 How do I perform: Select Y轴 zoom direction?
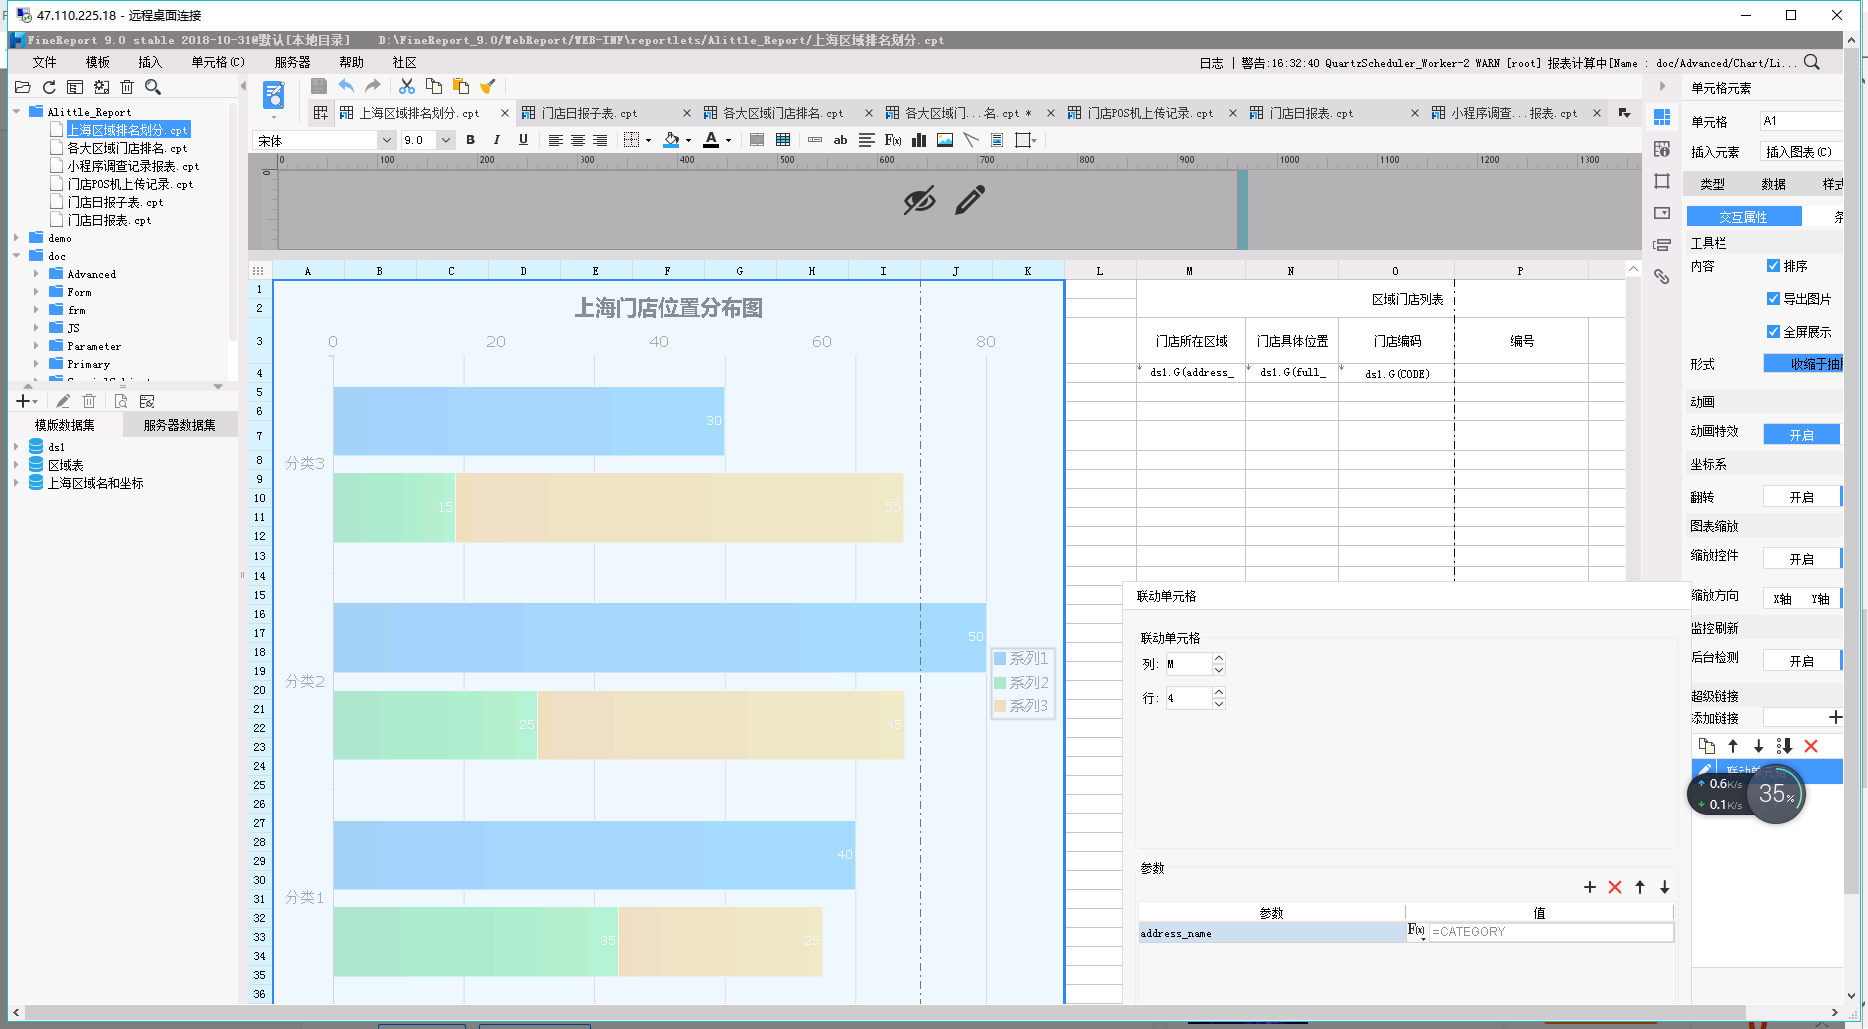[x=1820, y=599]
